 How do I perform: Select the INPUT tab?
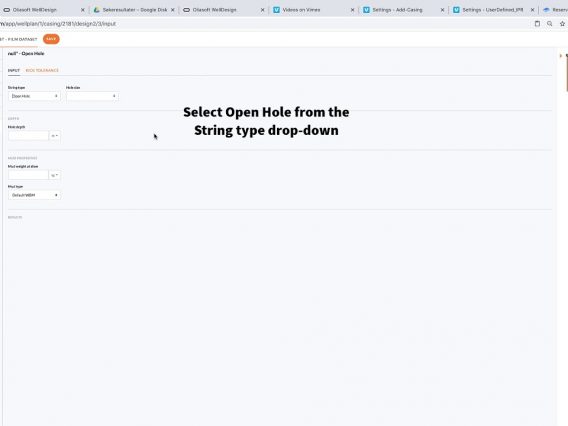click(14, 70)
